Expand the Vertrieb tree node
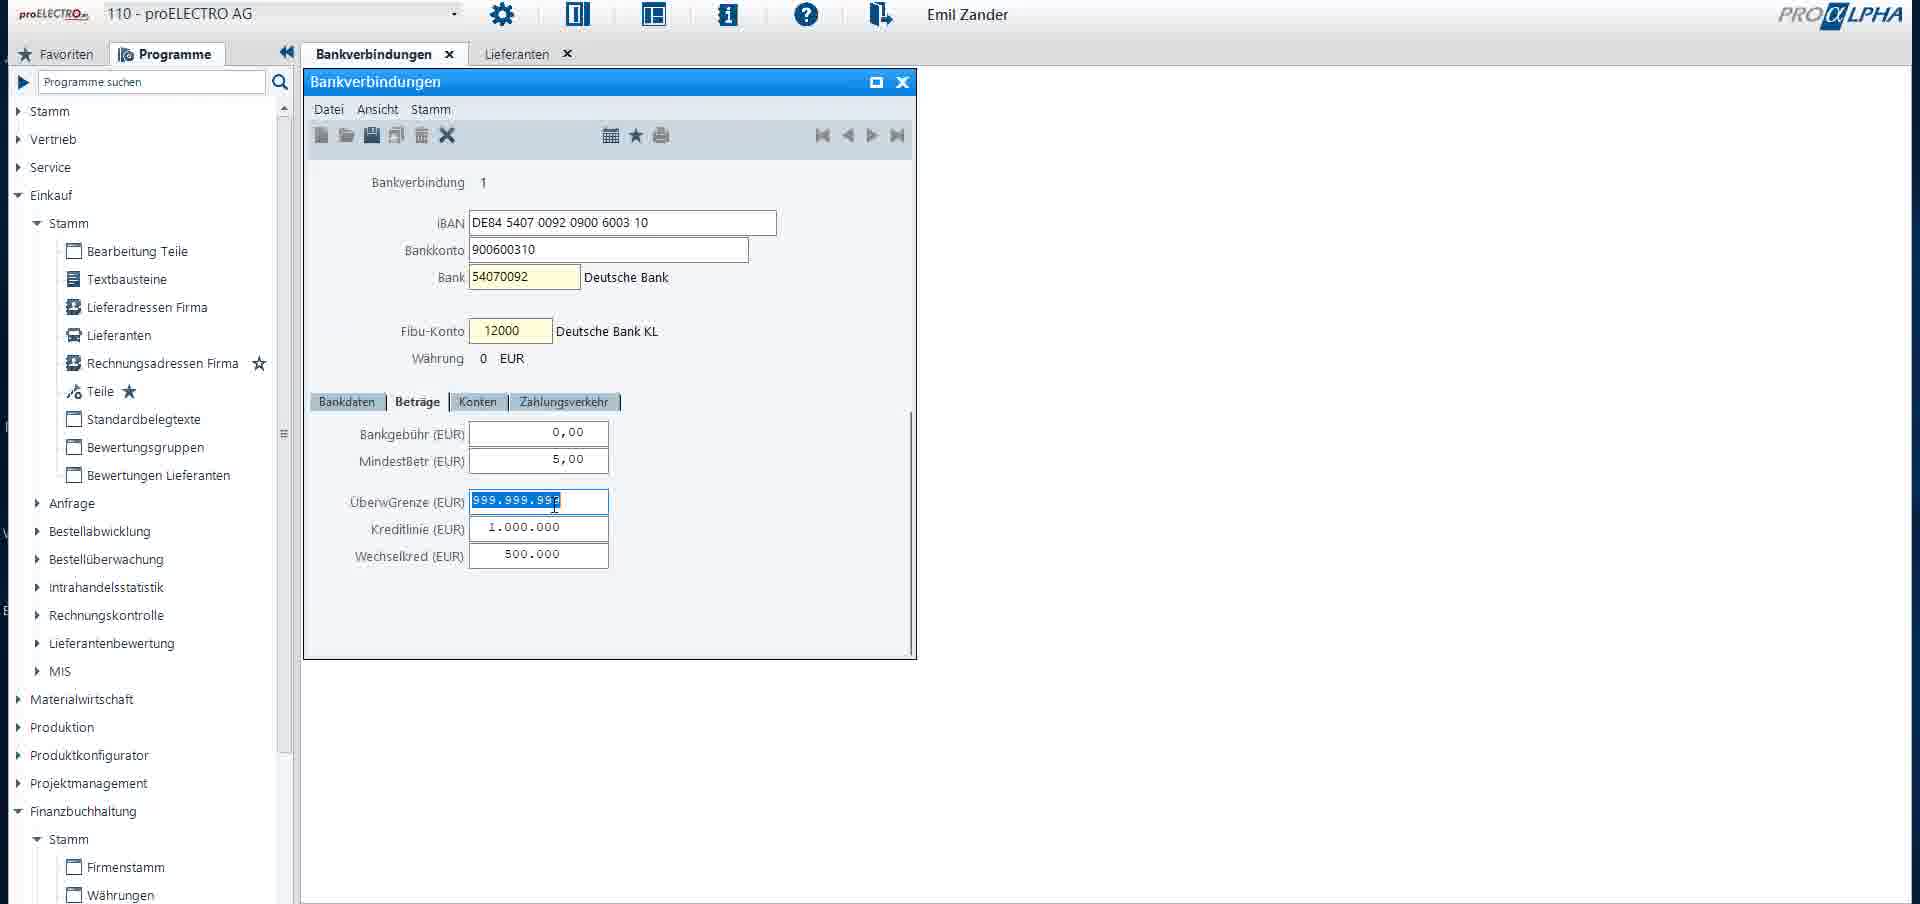1920x904 pixels. tap(18, 139)
